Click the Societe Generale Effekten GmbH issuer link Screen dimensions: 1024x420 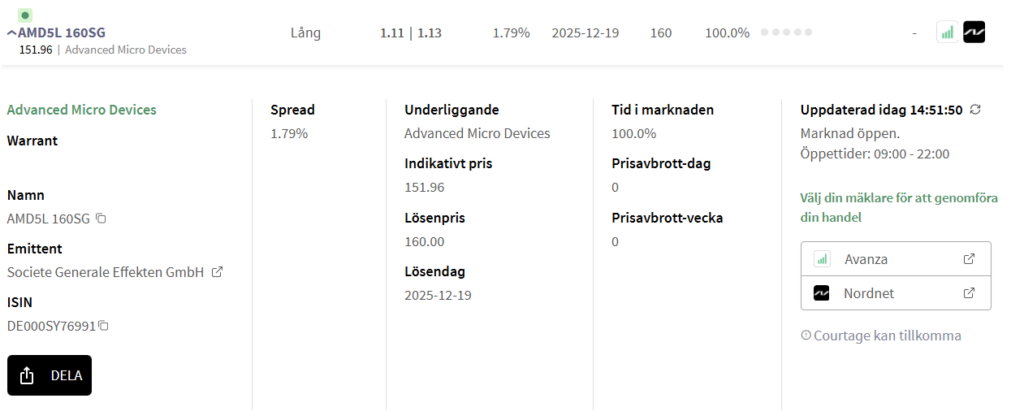point(105,272)
